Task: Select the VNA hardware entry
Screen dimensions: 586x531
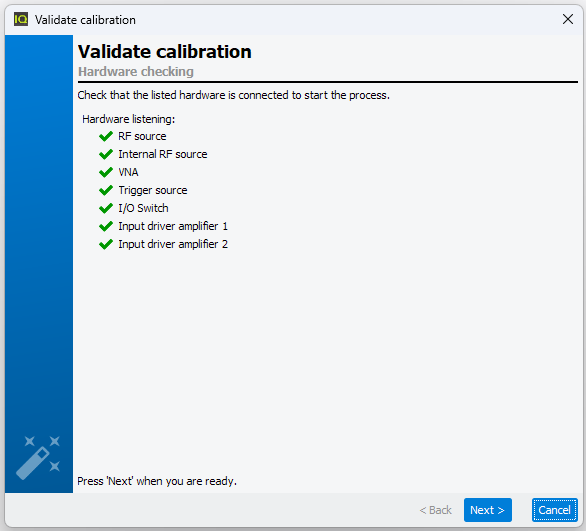Action: (x=128, y=172)
